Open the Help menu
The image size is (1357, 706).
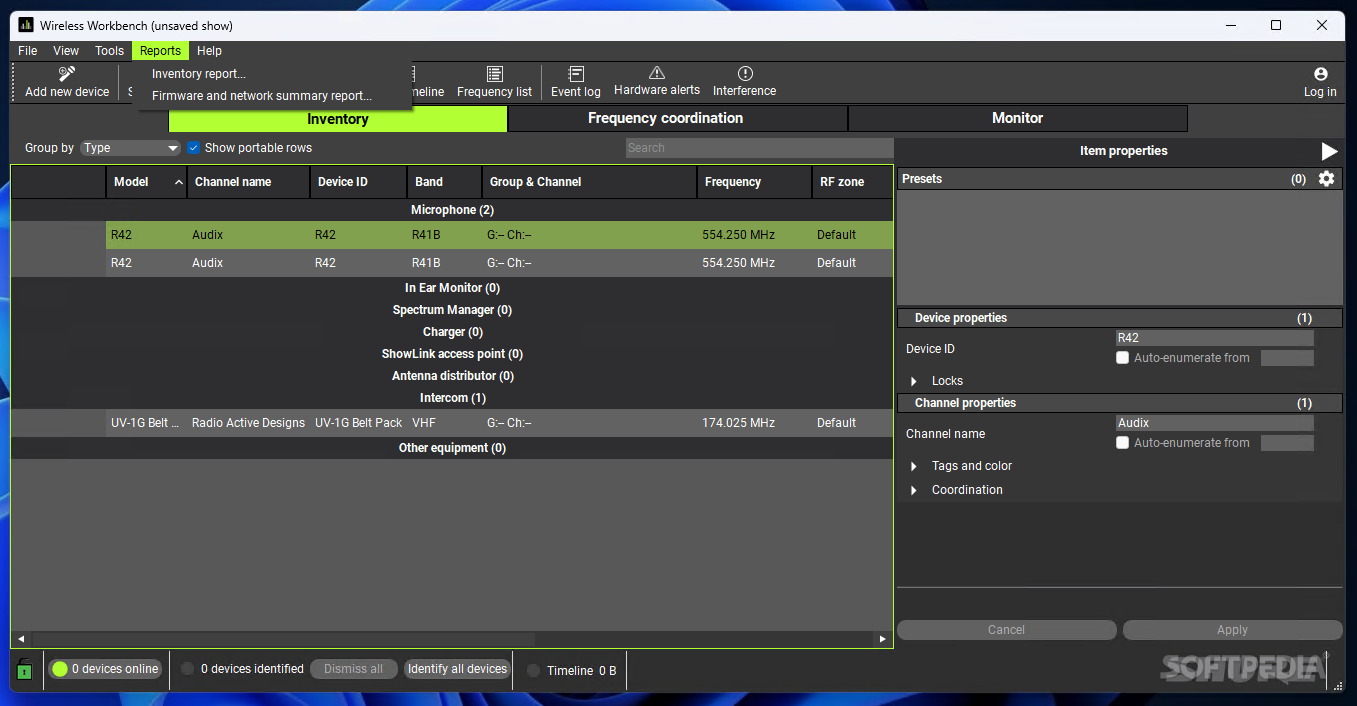coord(209,51)
